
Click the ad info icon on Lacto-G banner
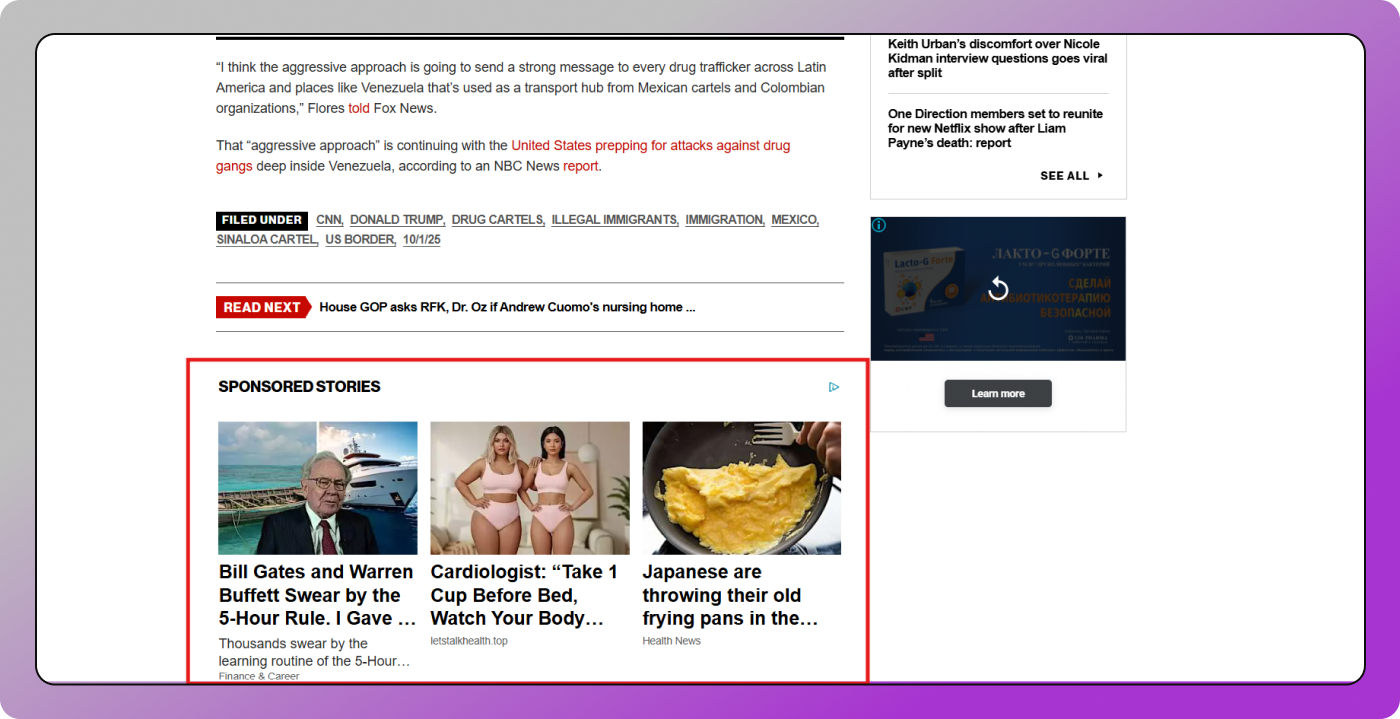click(x=879, y=225)
